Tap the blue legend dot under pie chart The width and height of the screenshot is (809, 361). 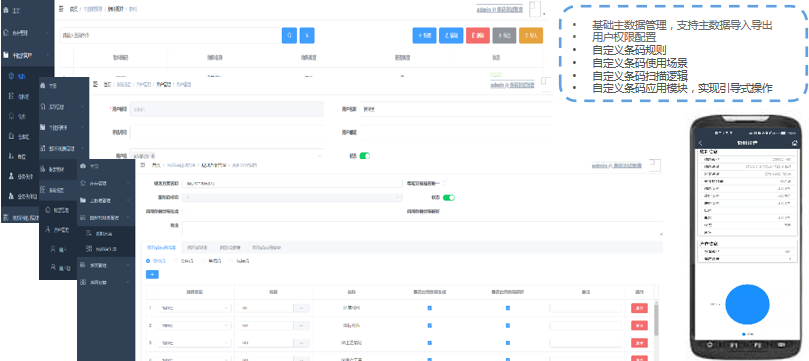tap(743, 334)
